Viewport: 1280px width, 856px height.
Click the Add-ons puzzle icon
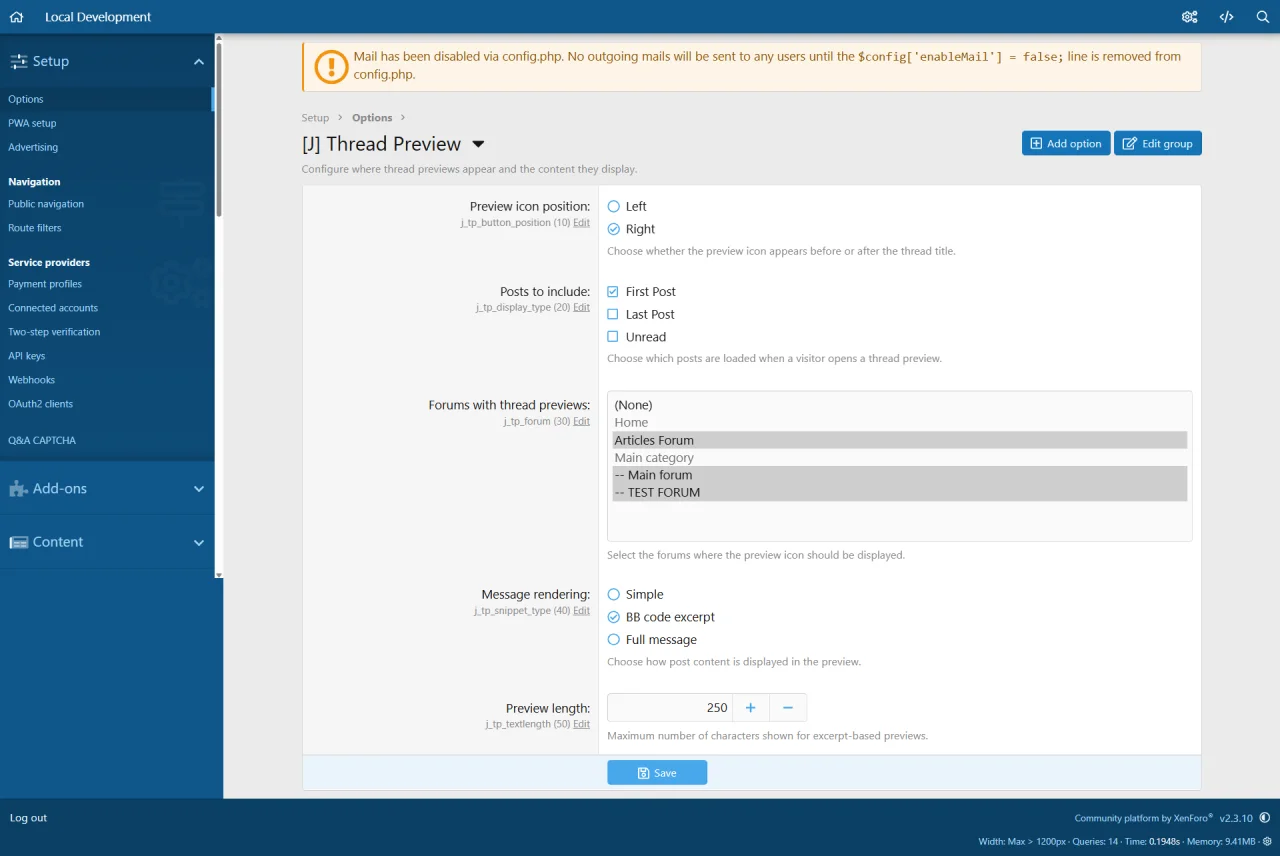click(18, 489)
